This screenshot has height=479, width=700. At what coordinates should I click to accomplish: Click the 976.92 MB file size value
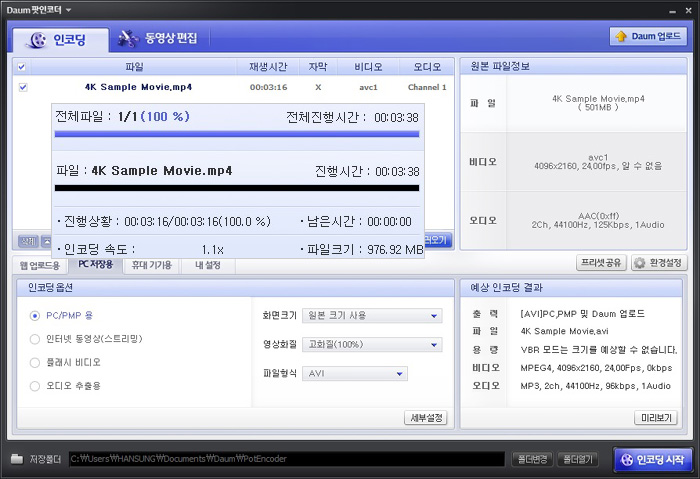[x=395, y=250]
